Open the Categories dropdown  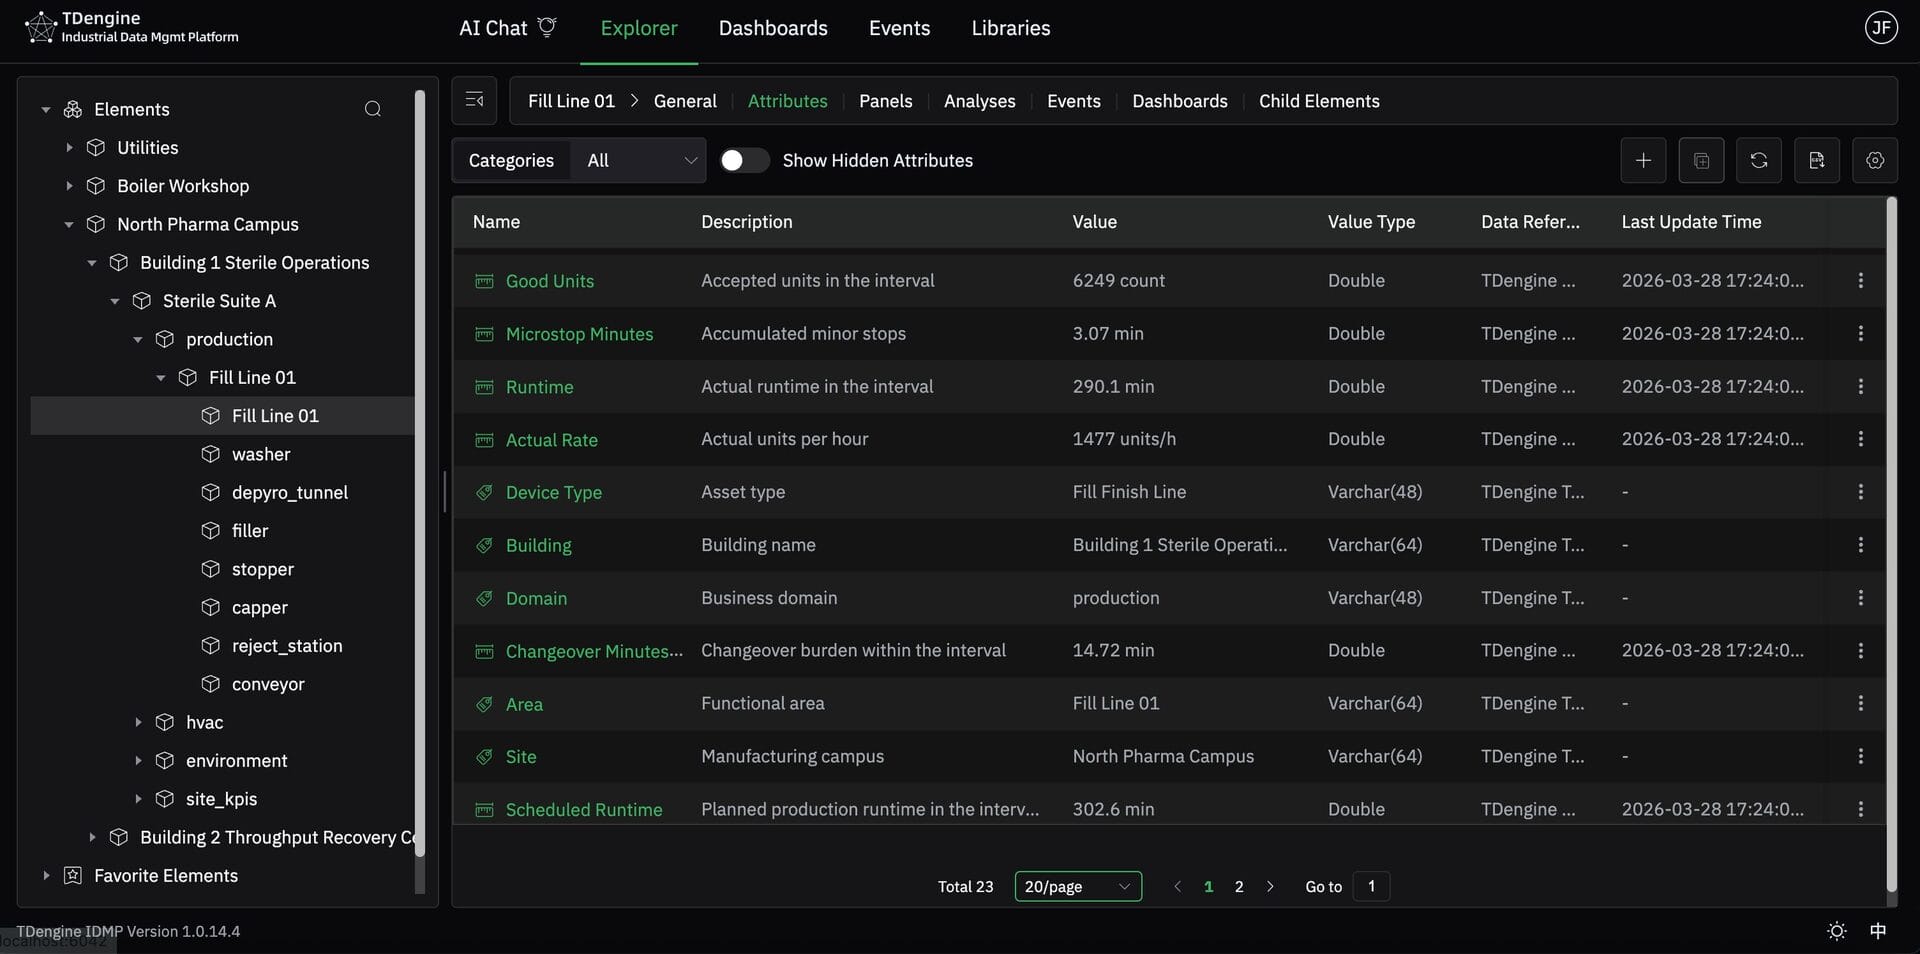tap(640, 160)
